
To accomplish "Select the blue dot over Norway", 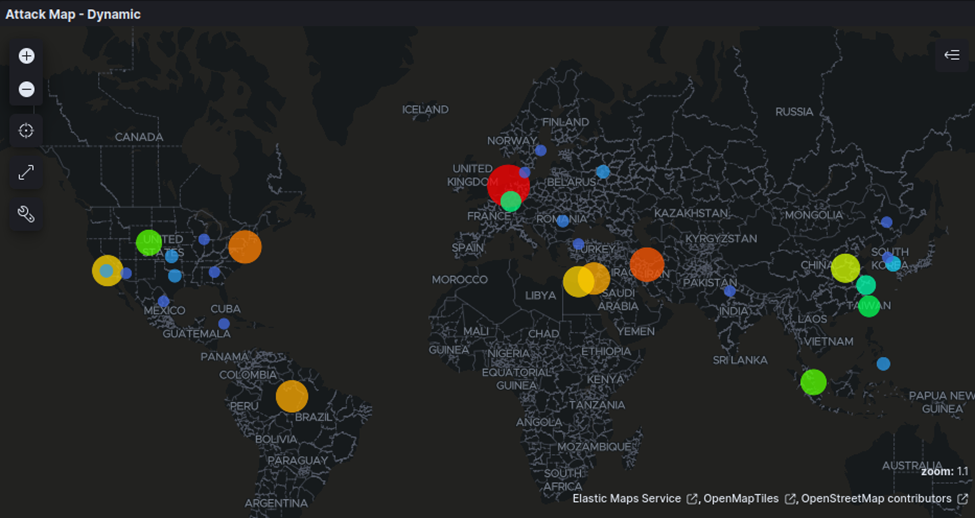I will click(541, 150).
